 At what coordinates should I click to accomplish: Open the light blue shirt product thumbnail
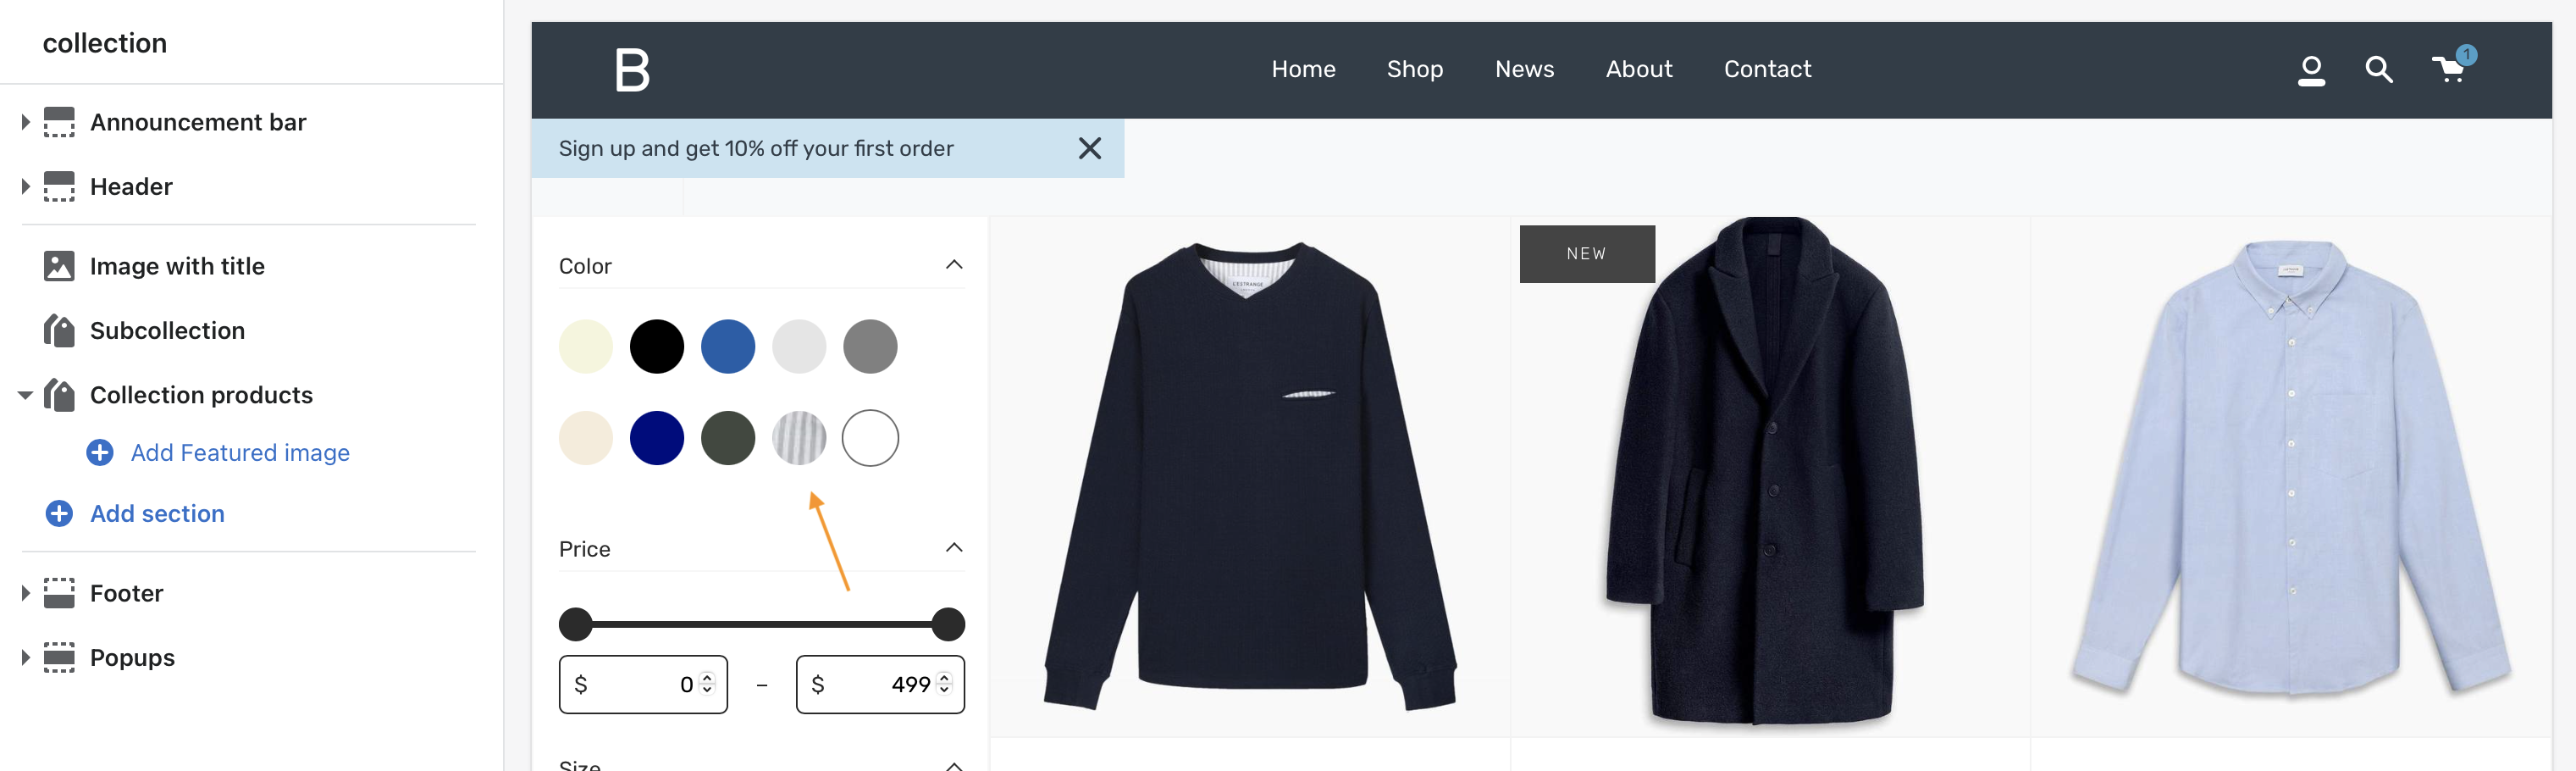[2290, 470]
